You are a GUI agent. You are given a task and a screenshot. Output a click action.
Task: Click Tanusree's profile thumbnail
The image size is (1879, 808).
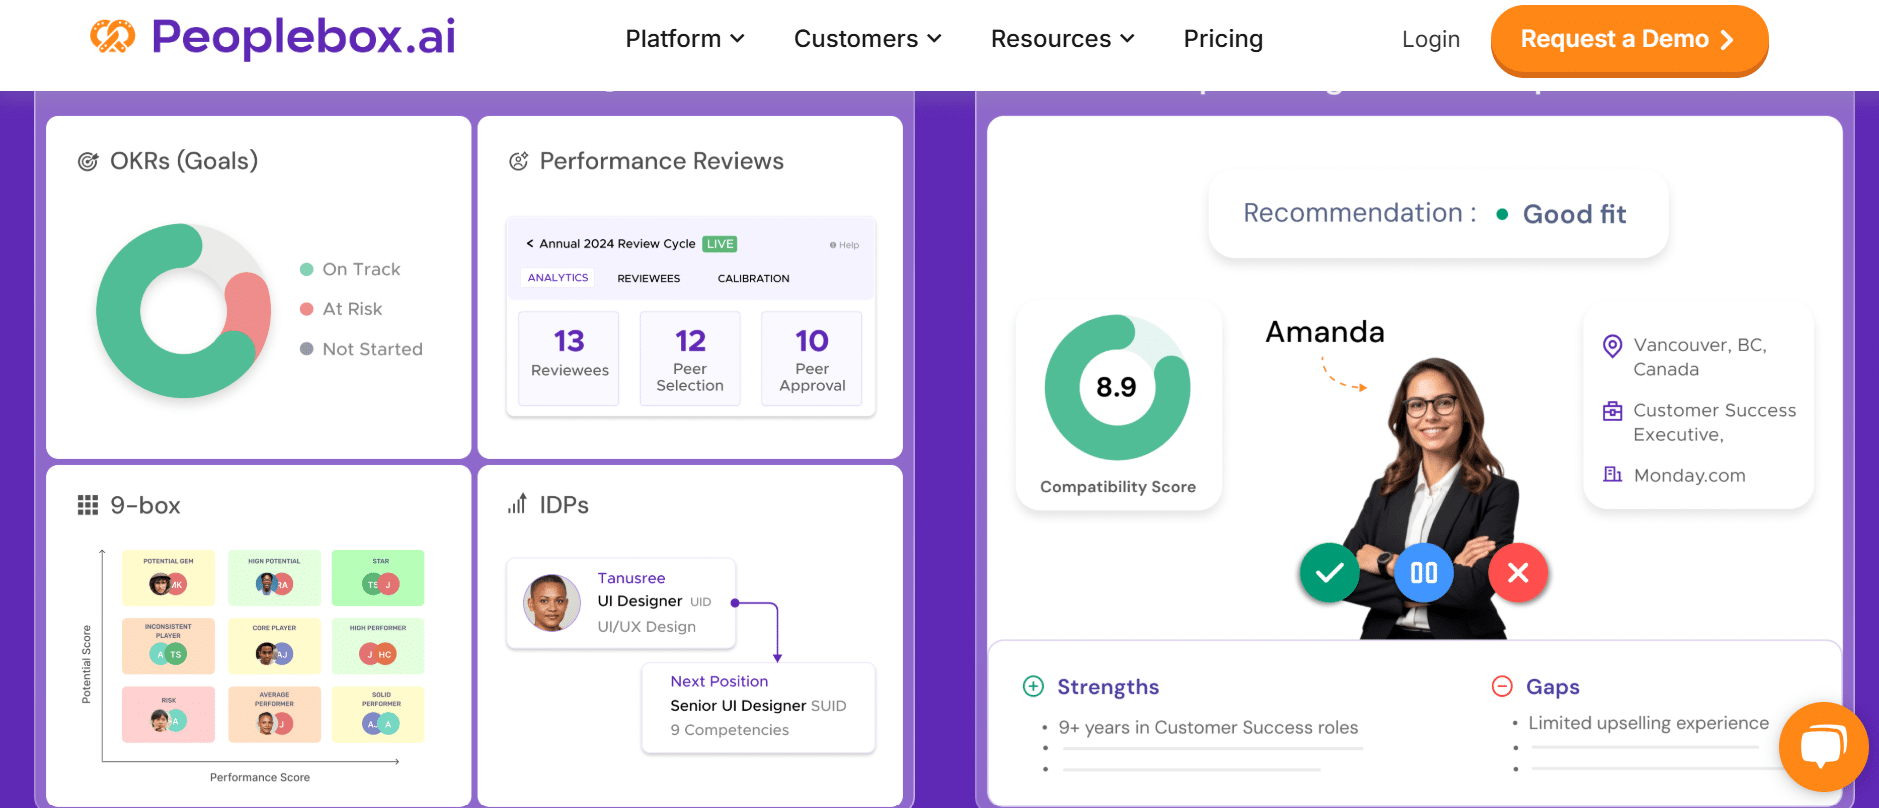(551, 603)
